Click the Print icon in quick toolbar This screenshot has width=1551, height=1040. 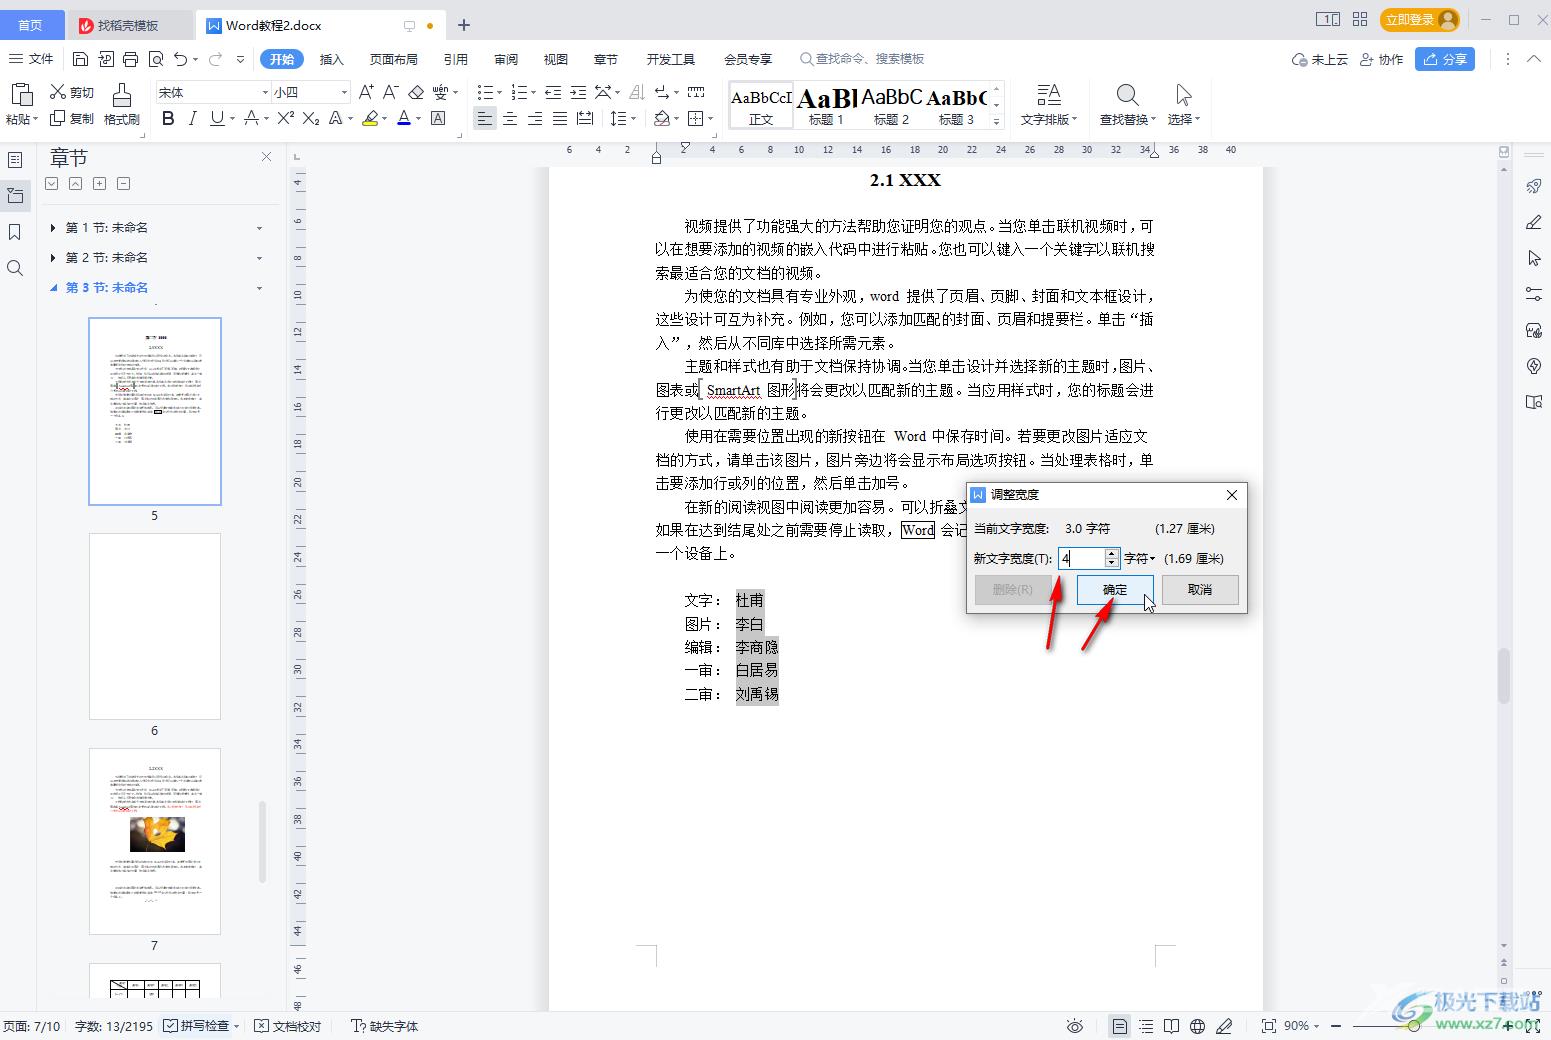pyautogui.click(x=131, y=59)
